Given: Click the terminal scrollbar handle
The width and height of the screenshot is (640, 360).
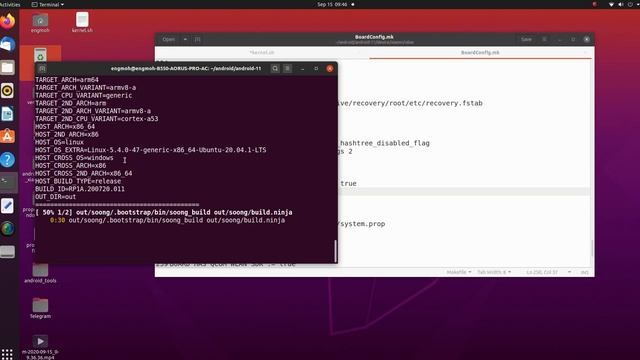Looking at the screenshot, I should coord(336,251).
